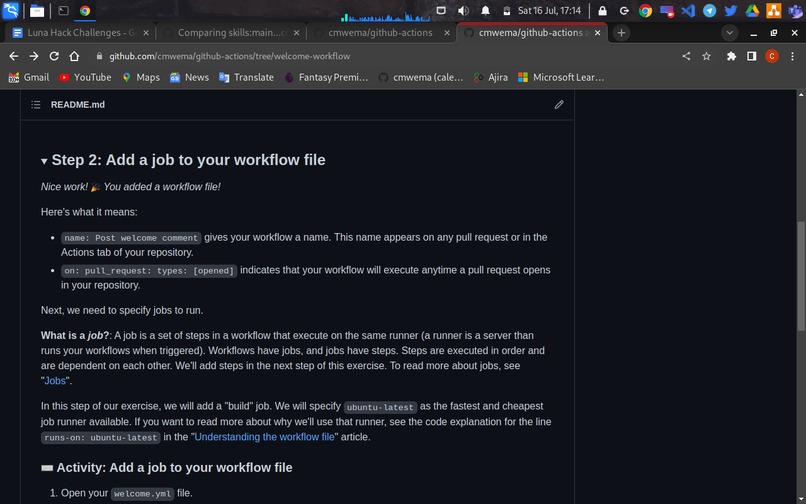The image size is (806, 504).
Task: Collapse the Step 2 section triangle
Action: [x=44, y=161]
